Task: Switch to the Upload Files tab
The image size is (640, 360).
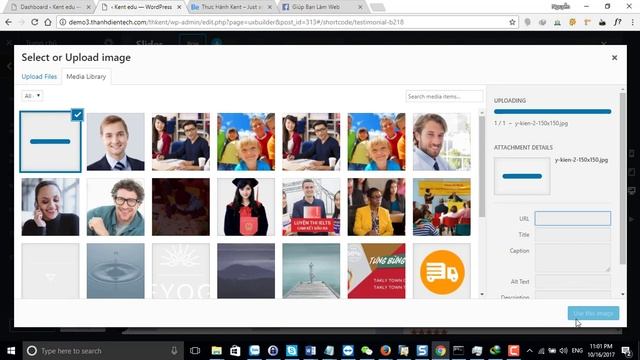Action: [39, 76]
